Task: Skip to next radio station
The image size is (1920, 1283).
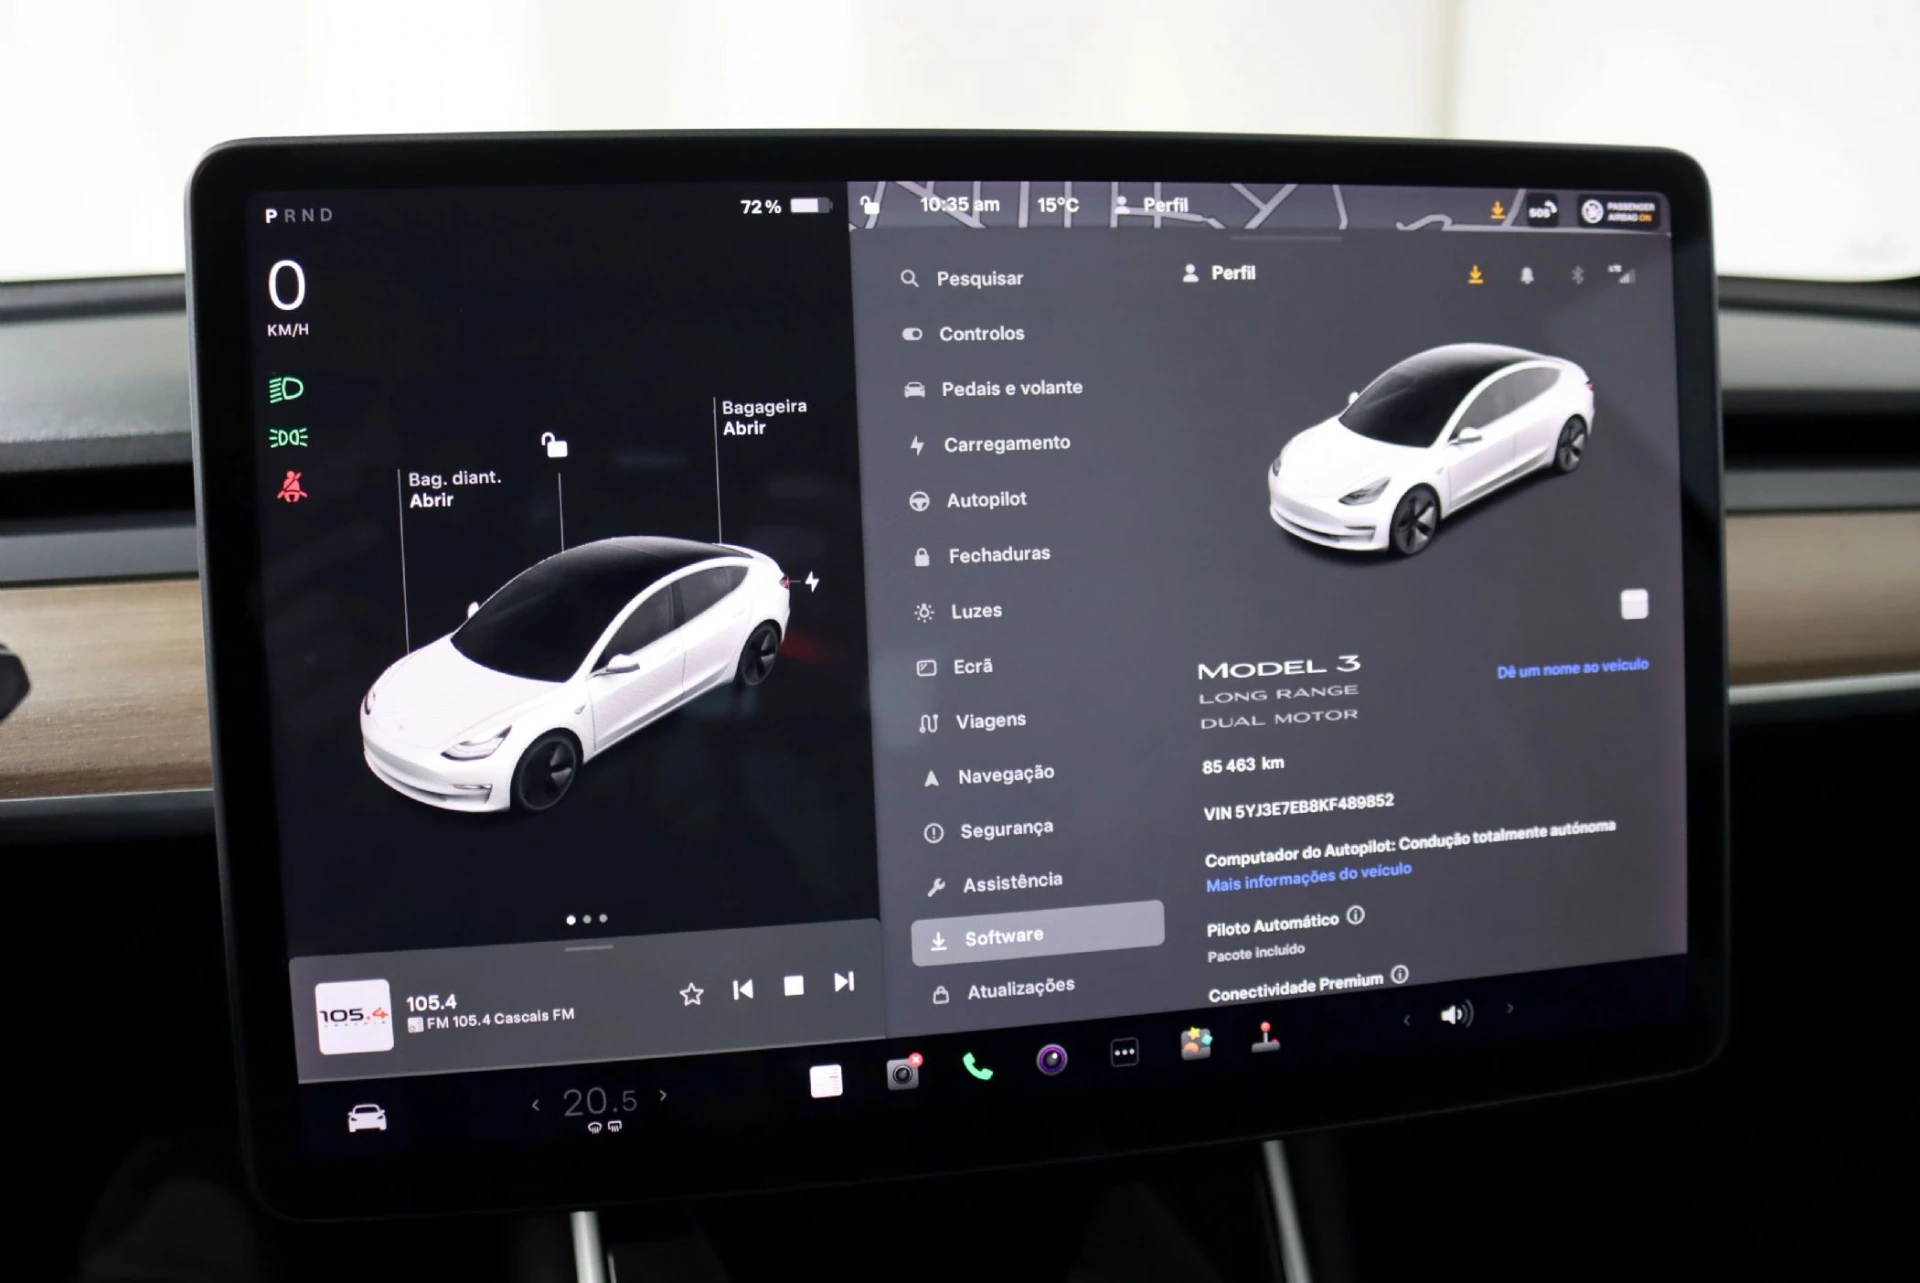Action: 844,982
